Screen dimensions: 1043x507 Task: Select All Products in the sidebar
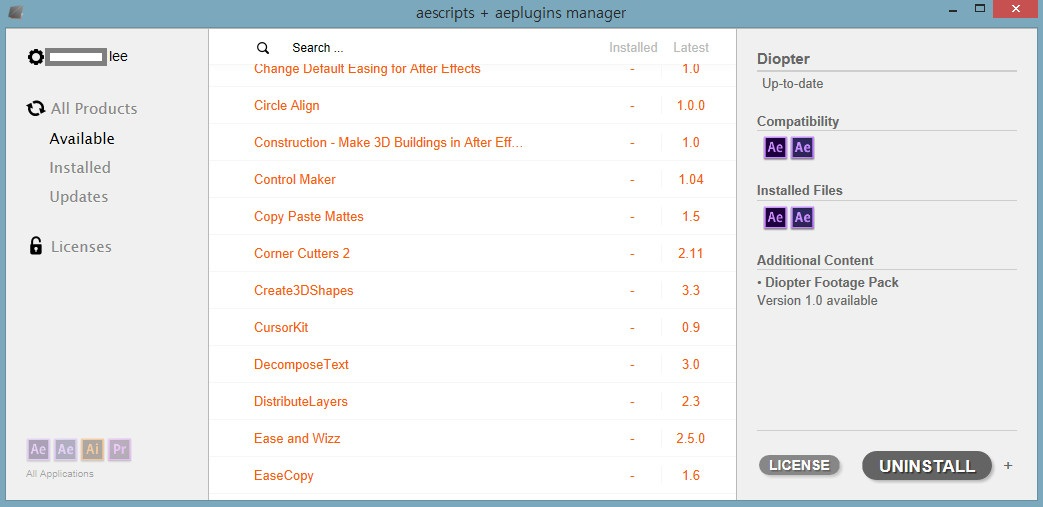(94, 108)
